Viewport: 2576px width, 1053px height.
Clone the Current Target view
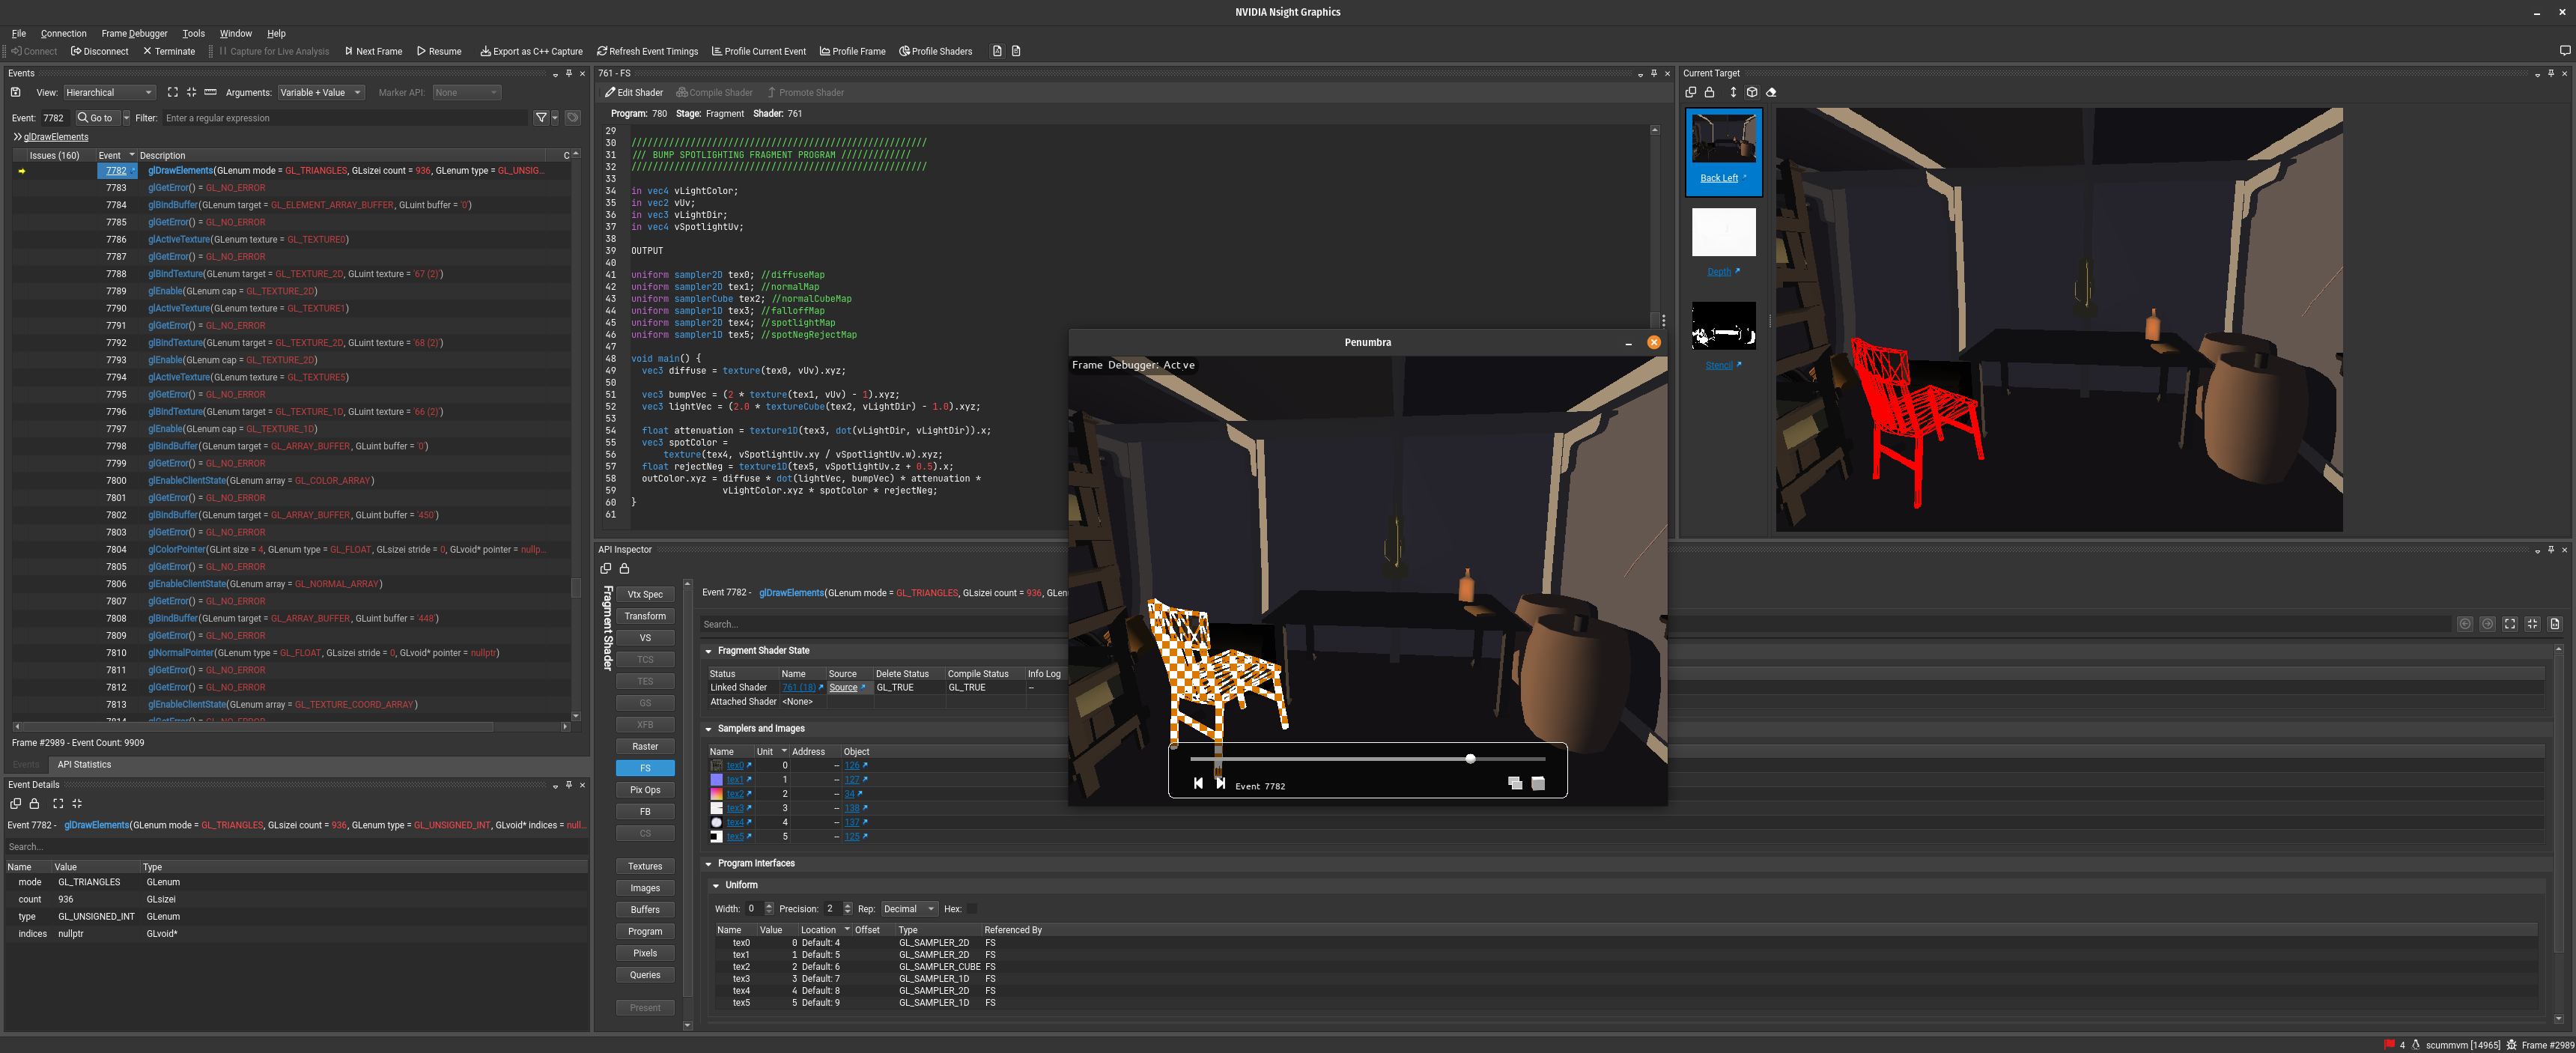pyautogui.click(x=1690, y=92)
